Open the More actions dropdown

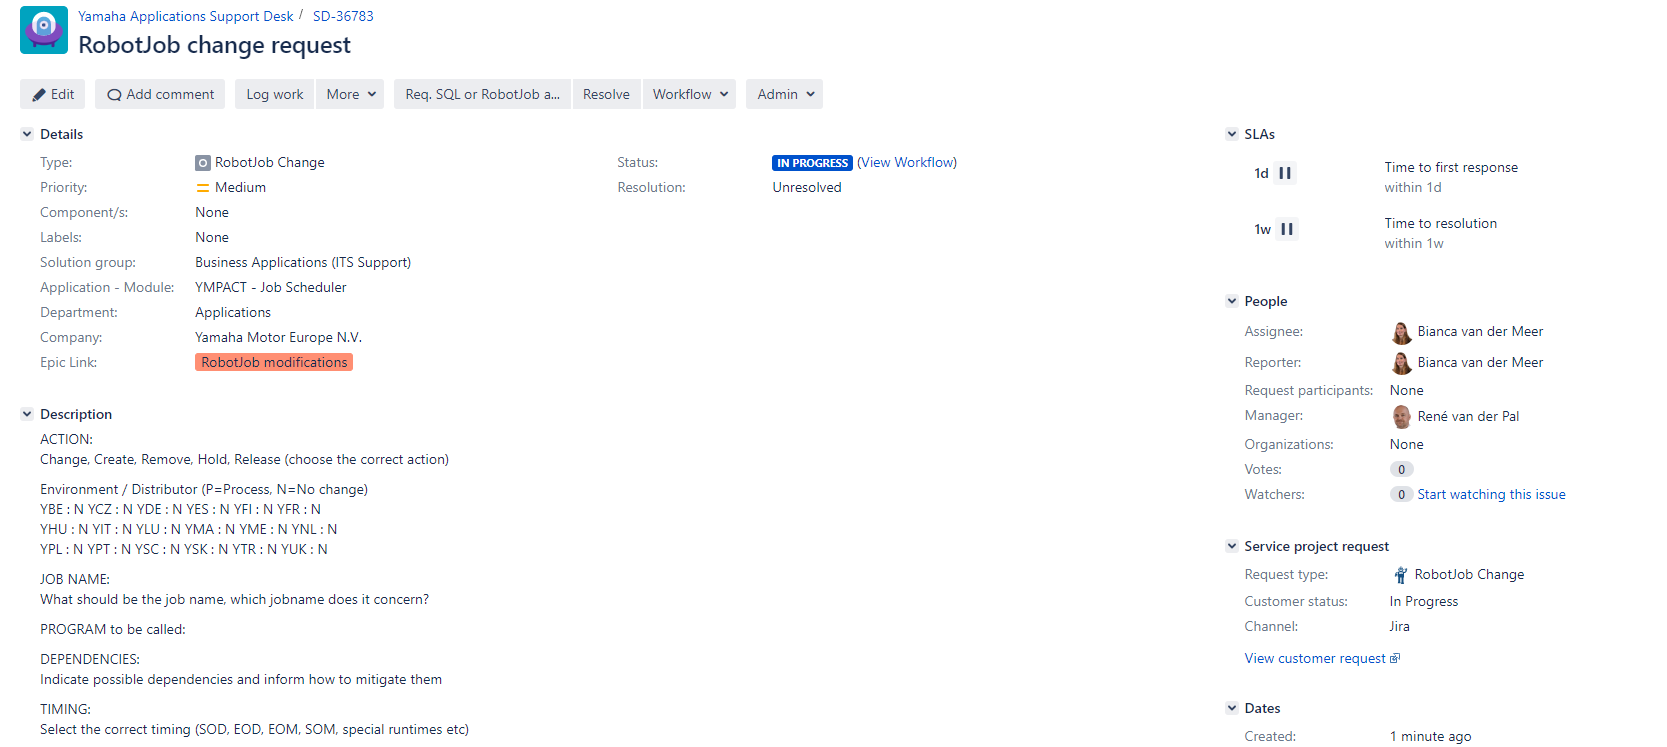350,94
